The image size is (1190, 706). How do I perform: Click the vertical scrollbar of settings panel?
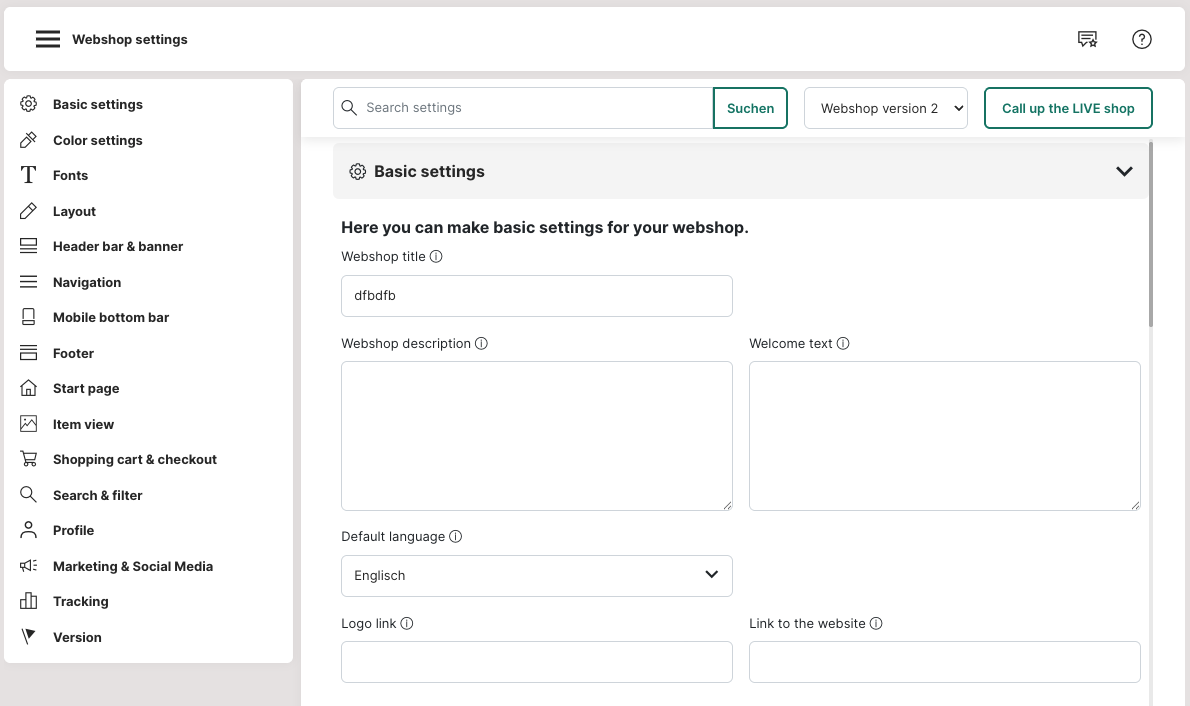tap(1151, 235)
